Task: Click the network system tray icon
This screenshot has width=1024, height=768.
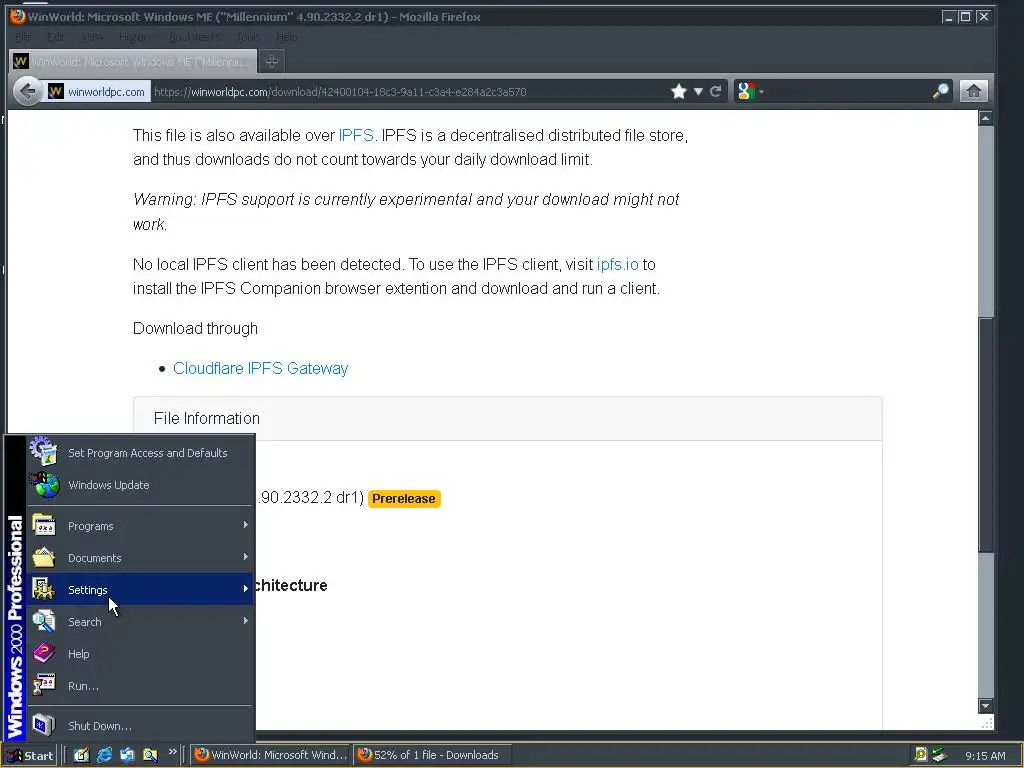Action: [940, 756]
